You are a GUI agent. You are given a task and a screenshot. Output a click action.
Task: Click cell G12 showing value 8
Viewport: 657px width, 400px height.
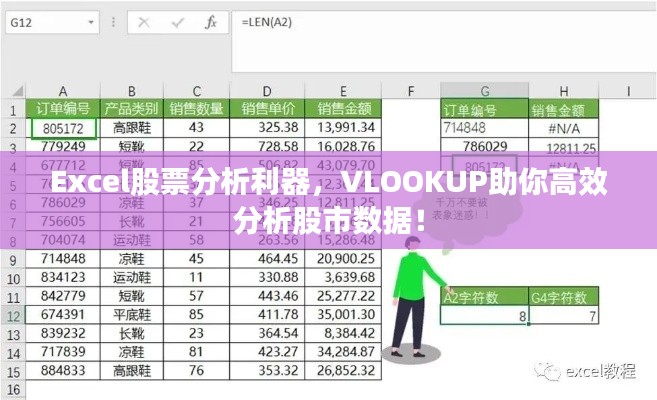485,316
